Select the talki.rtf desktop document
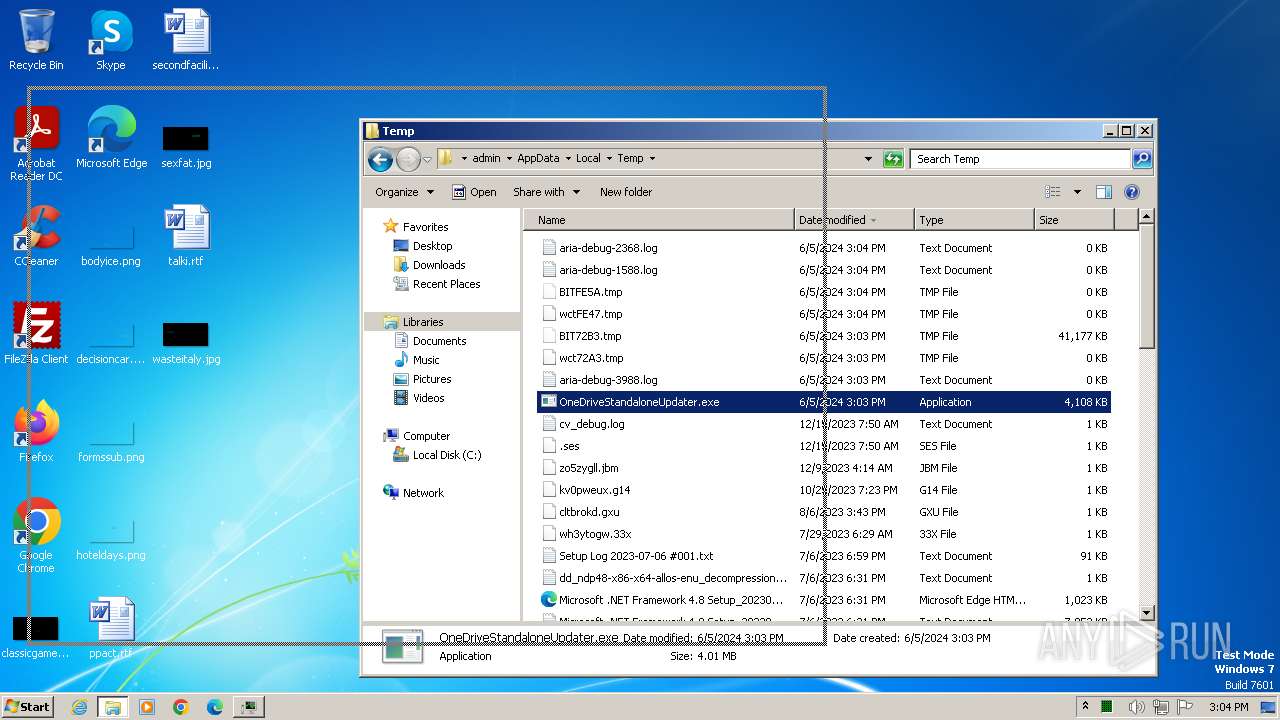Image resolution: width=1280 pixels, height=720 pixels. tap(186, 236)
